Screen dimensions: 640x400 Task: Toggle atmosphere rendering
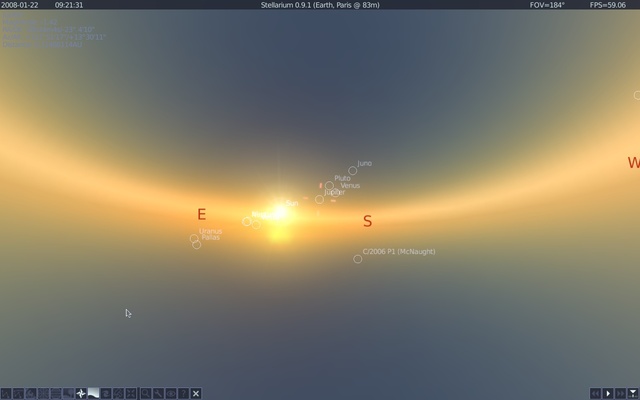[x=93, y=393]
